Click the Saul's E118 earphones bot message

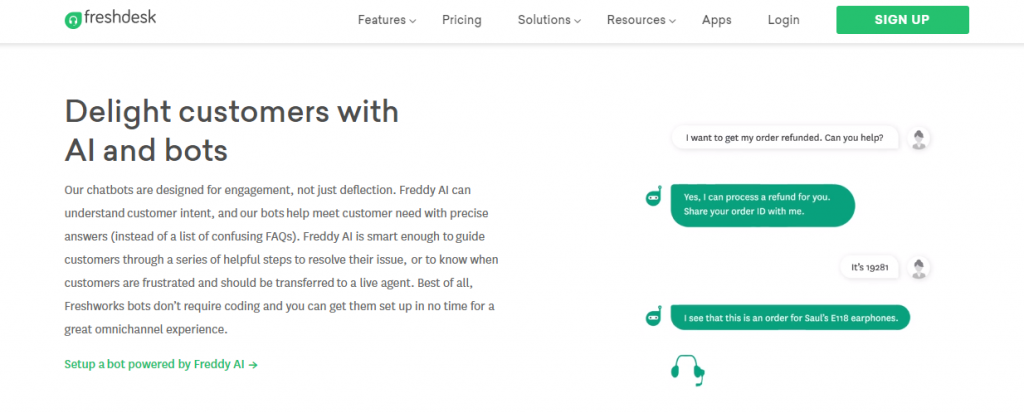[x=790, y=318]
